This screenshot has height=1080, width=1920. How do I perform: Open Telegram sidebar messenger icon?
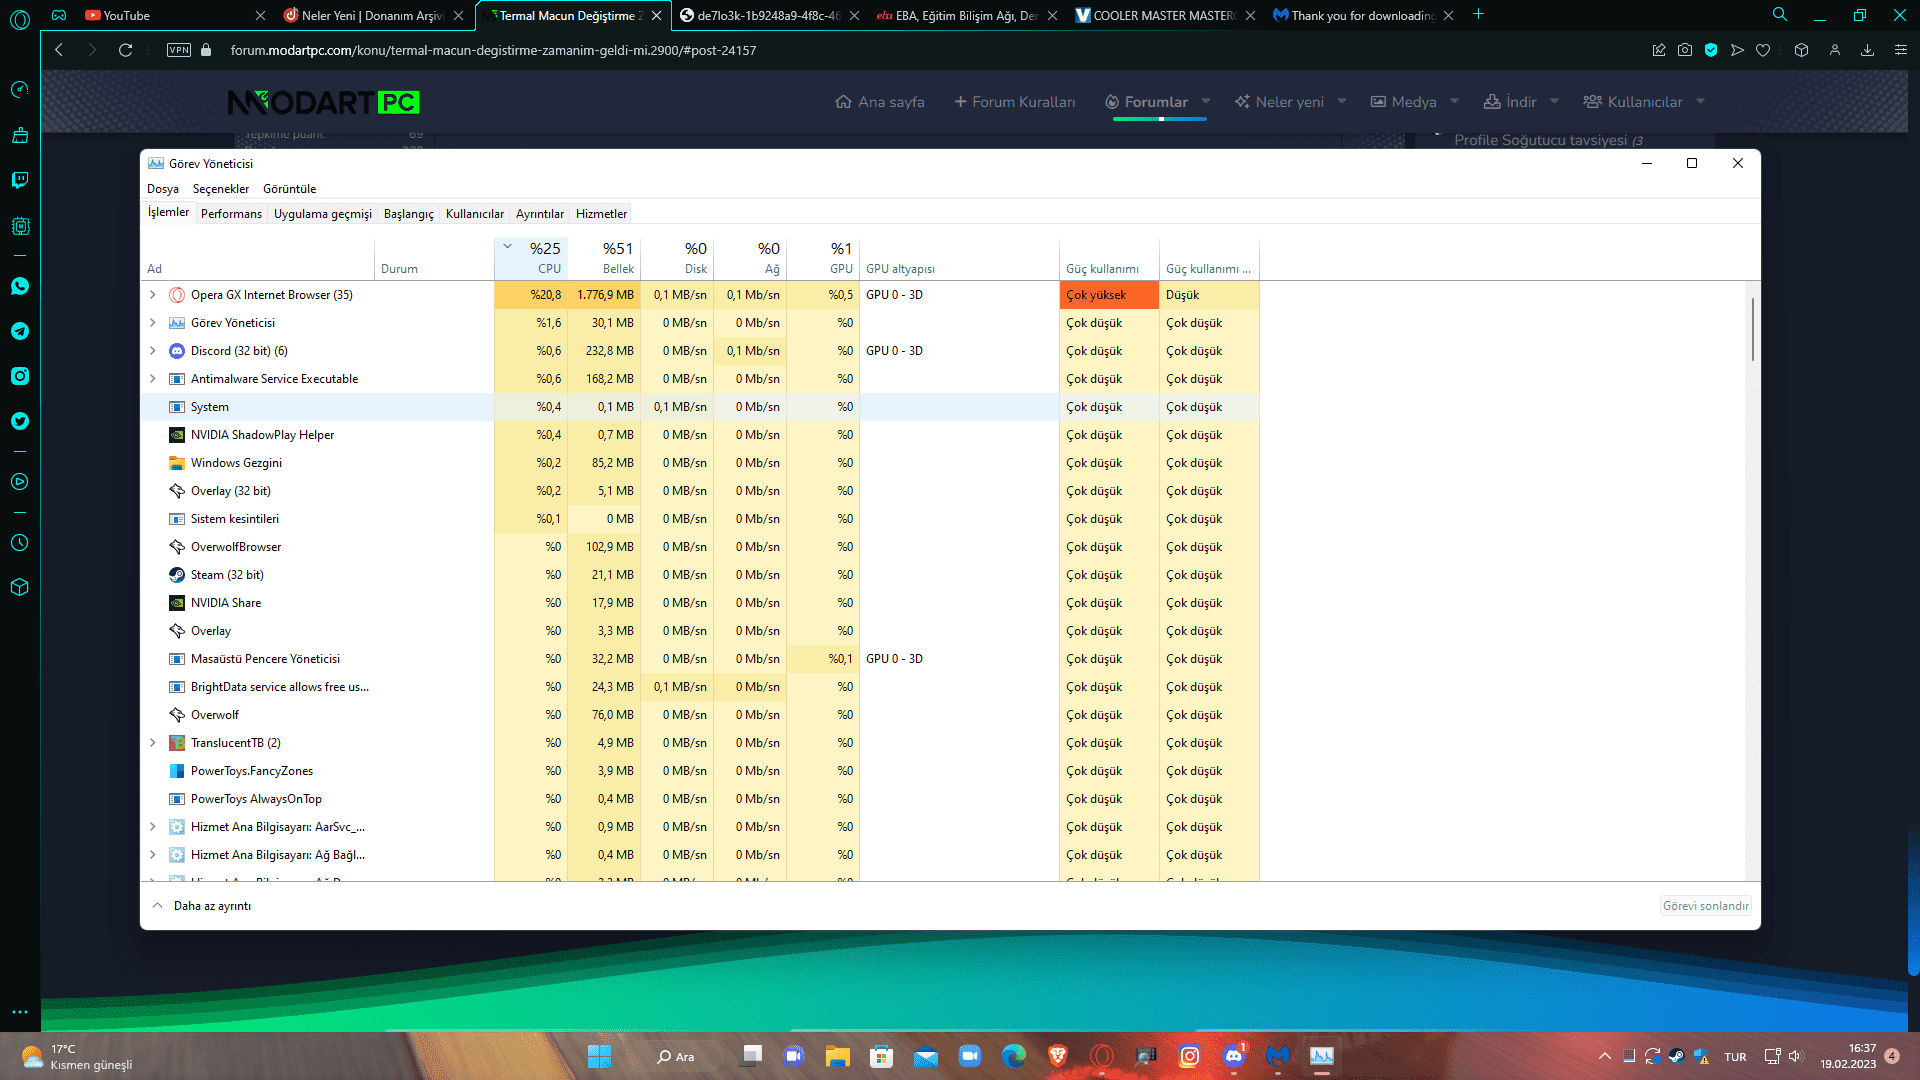(20, 331)
